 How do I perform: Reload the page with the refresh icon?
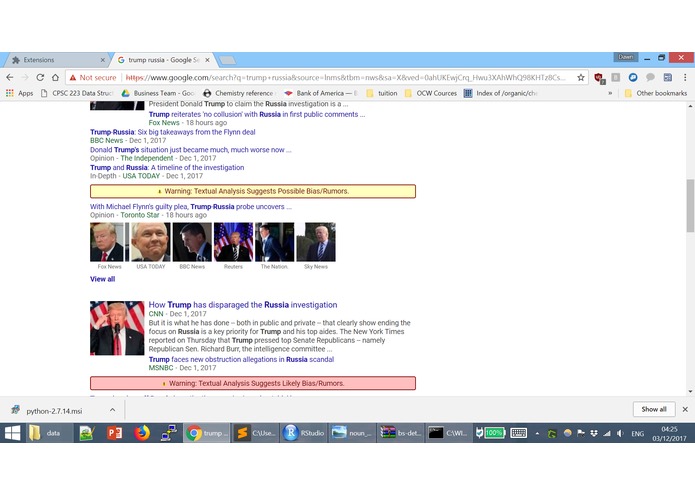point(40,78)
